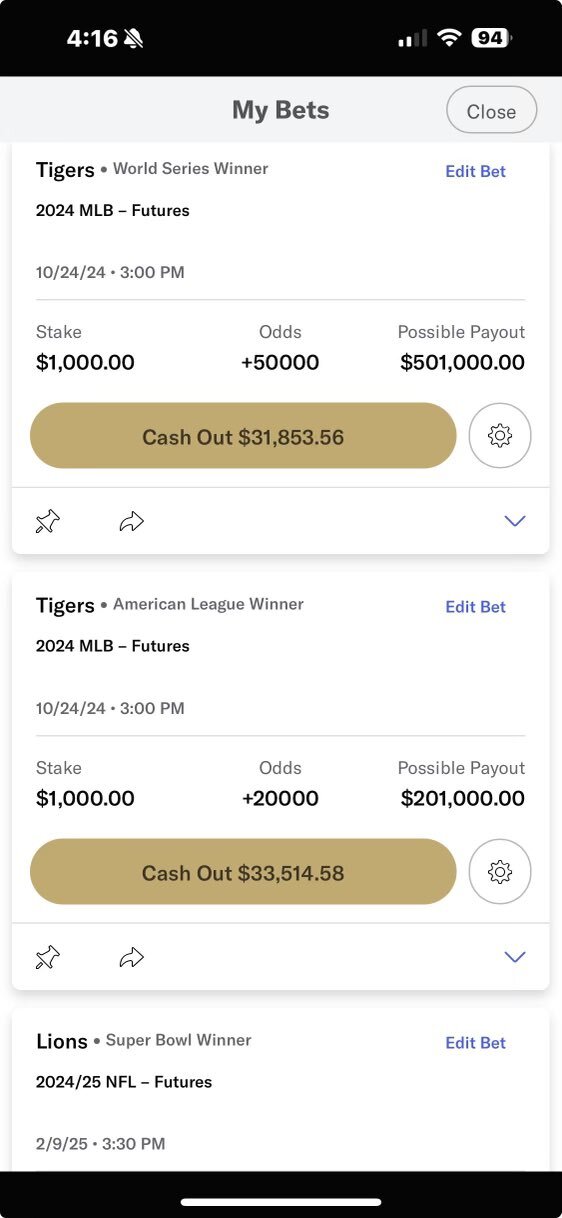Close the My Bets panel
The image size is (562, 1218).
492,110
